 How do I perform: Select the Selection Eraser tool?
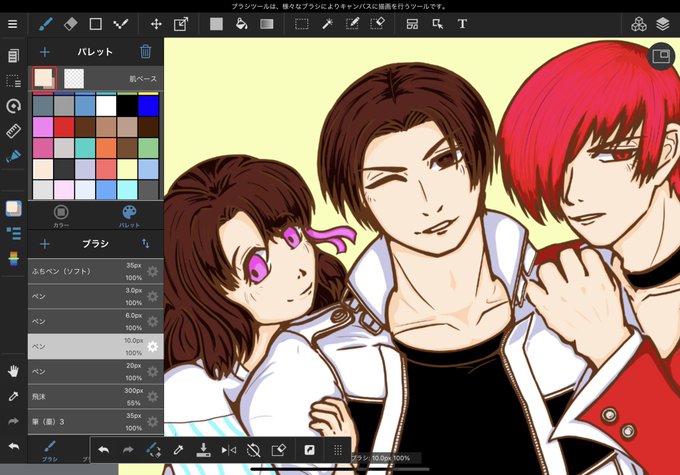pos(377,24)
